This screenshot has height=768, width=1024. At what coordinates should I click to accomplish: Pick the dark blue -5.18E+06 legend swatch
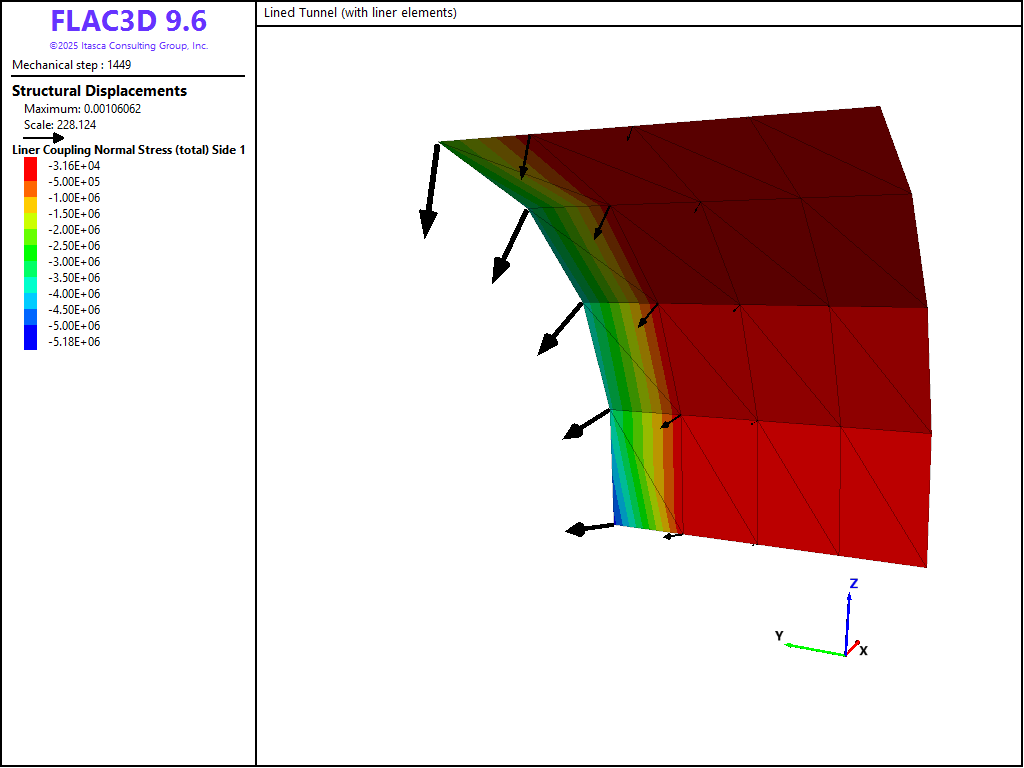[x=30, y=342]
